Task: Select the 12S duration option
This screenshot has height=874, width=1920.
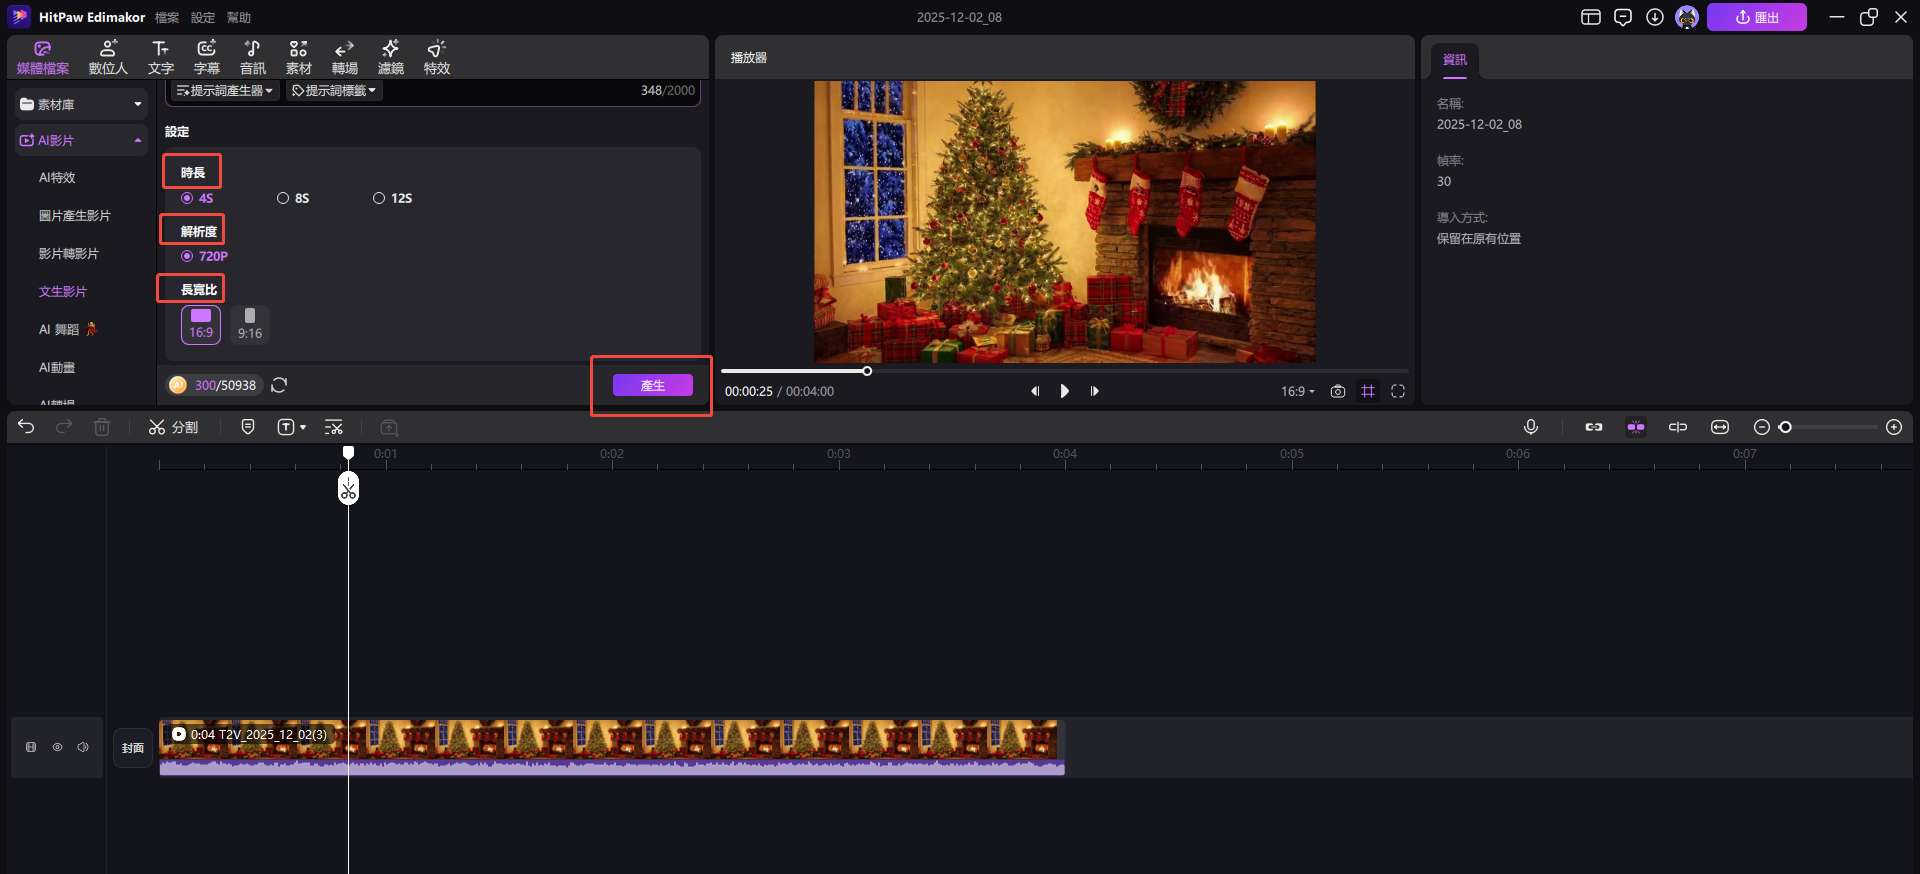Action: click(x=380, y=198)
